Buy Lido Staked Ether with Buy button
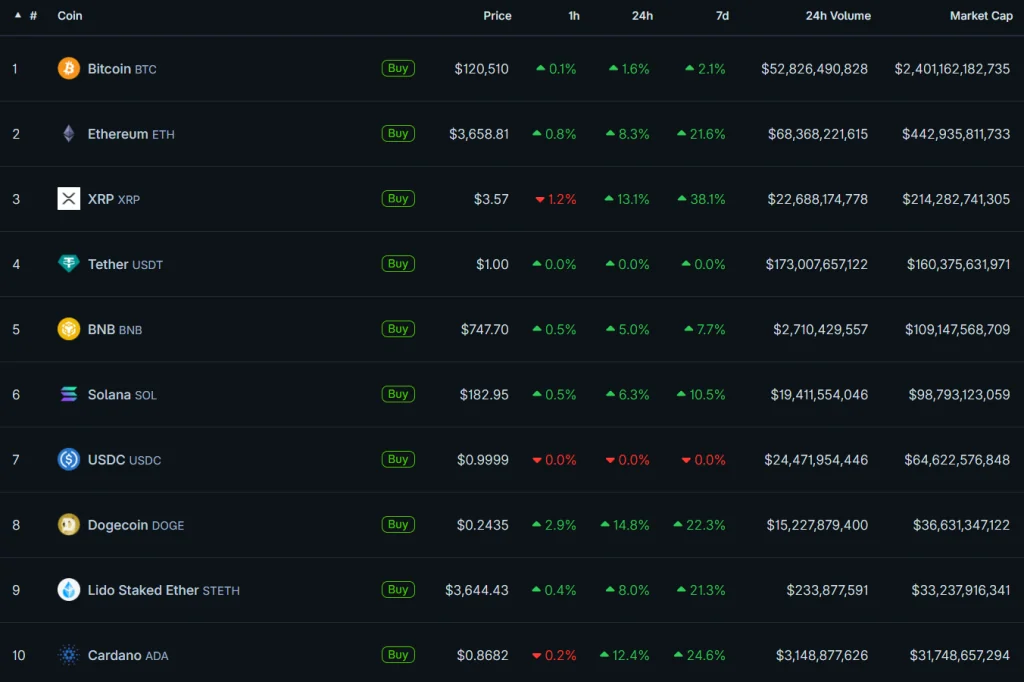This screenshot has height=682, width=1024. [x=398, y=589]
